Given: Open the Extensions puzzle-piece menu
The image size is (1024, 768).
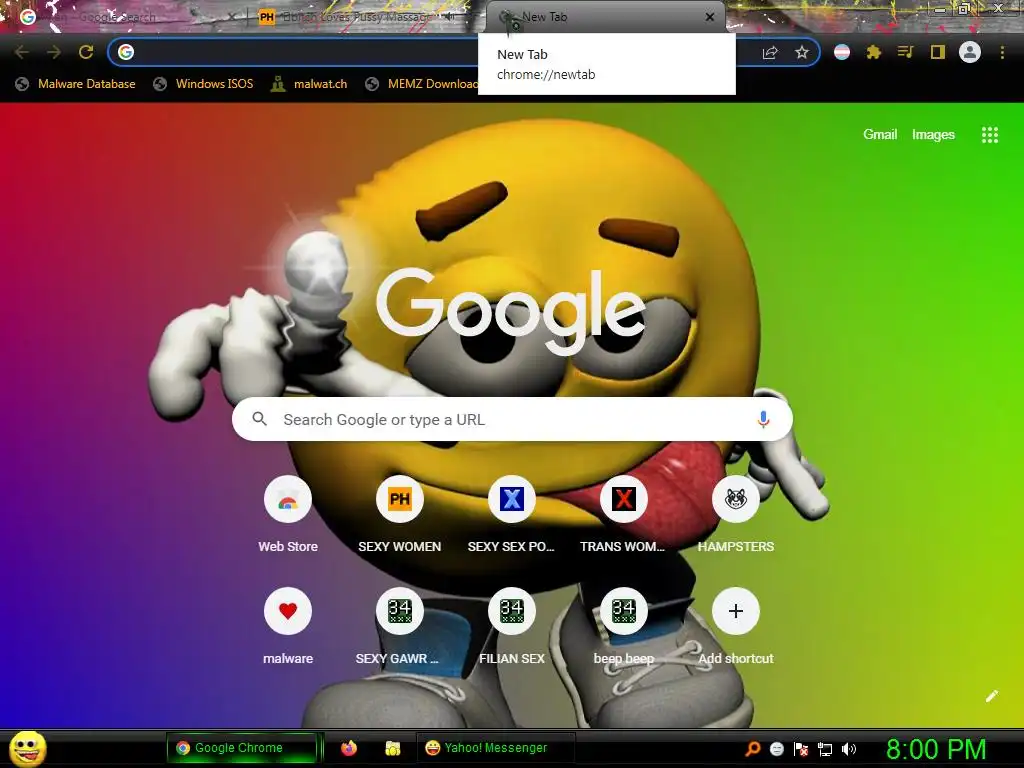Looking at the screenshot, I should [874, 52].
